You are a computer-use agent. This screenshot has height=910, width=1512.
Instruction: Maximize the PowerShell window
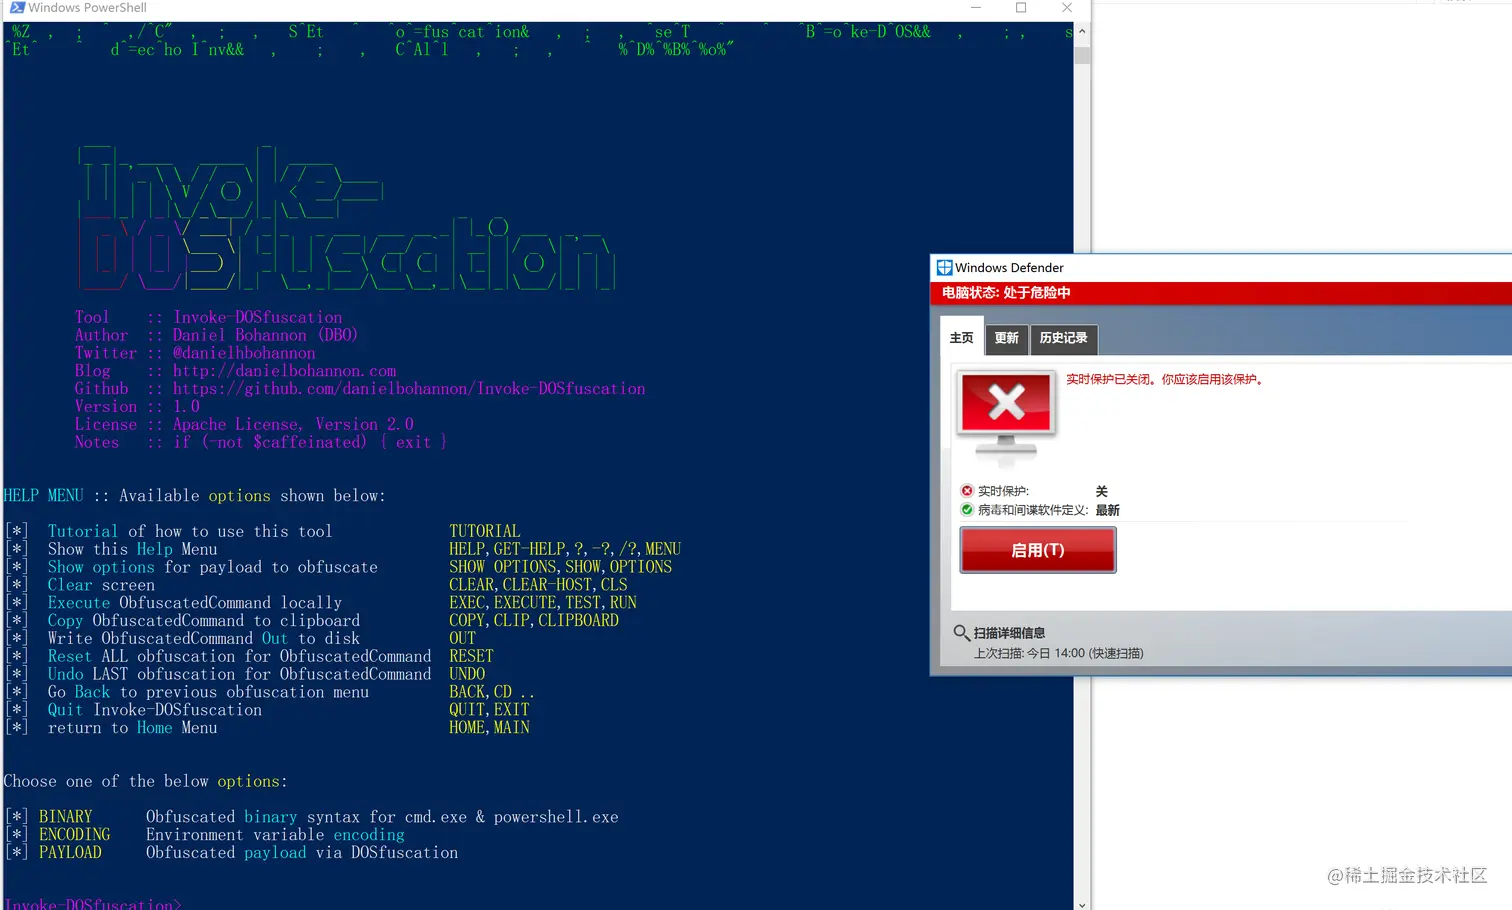[x=1021, y=8]
